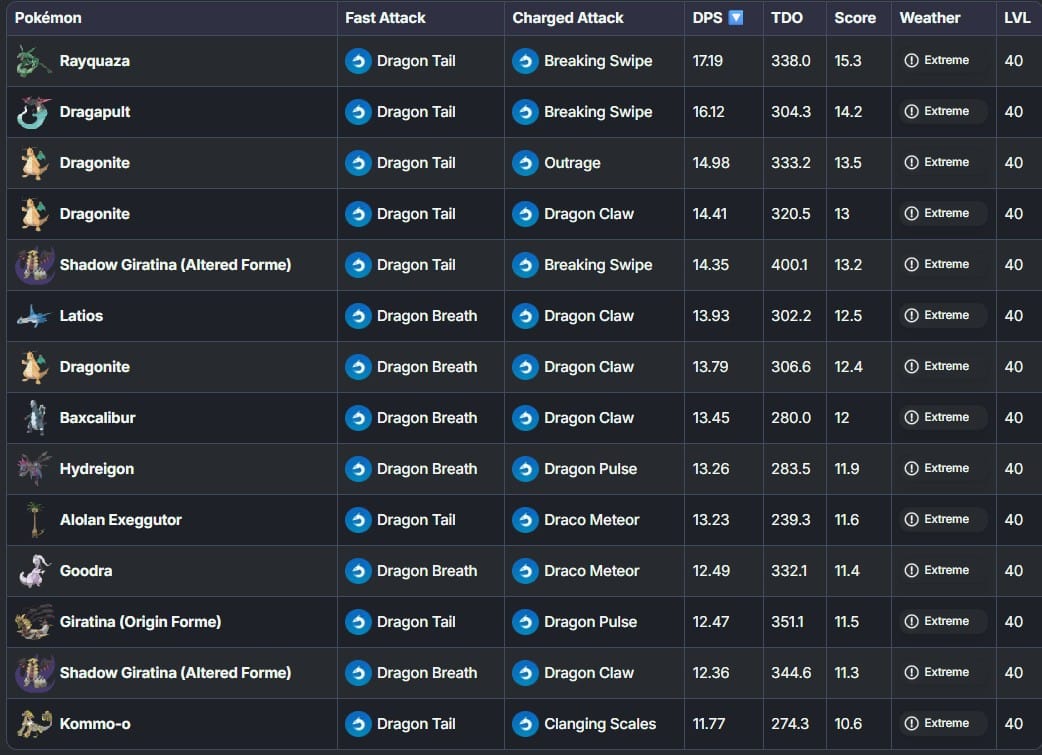
Task: Click the info icon in Goodra's Extreme weather badge
Action: point(912,570)
